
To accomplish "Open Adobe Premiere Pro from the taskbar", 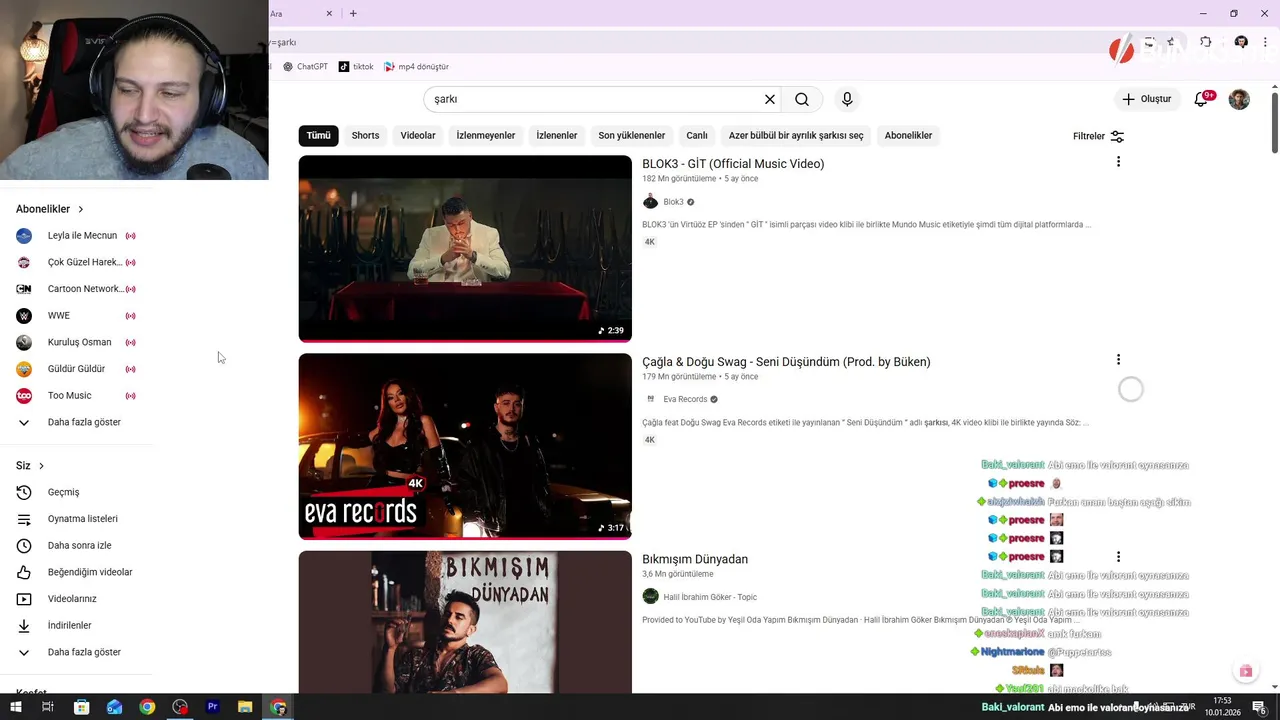I will point(212,707).
